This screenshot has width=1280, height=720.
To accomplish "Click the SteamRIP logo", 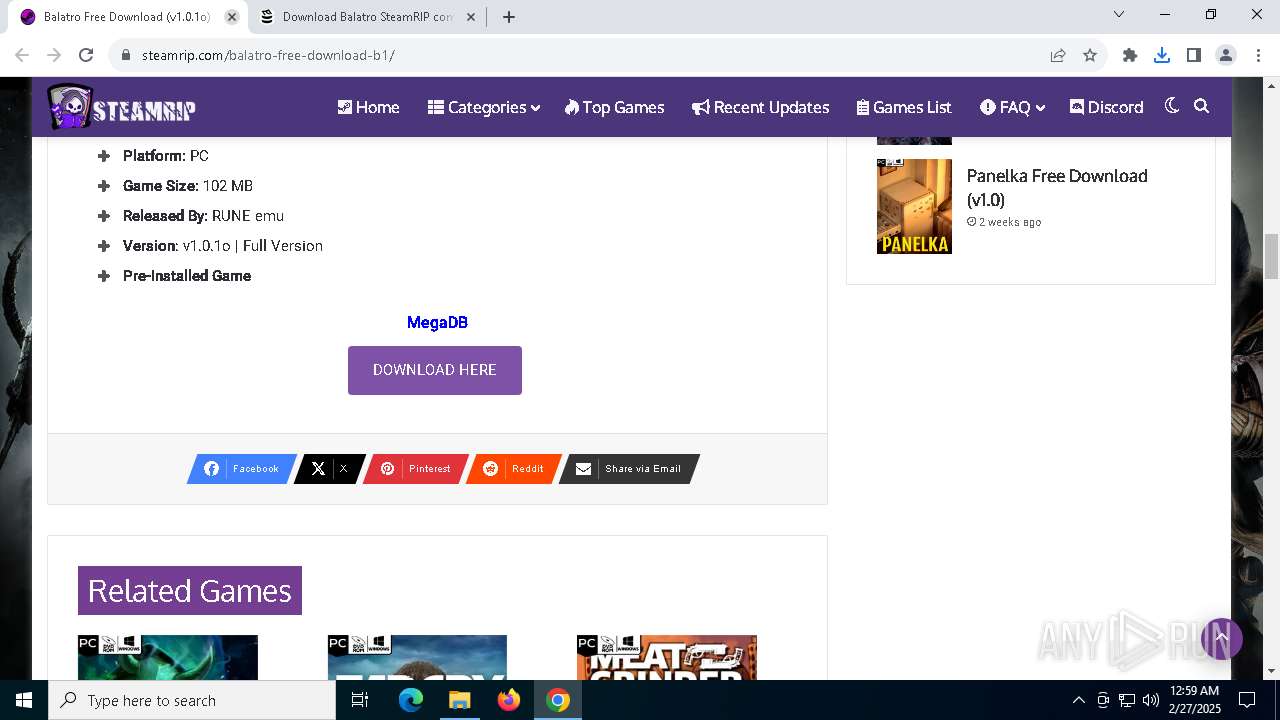I will click(121, 107).
